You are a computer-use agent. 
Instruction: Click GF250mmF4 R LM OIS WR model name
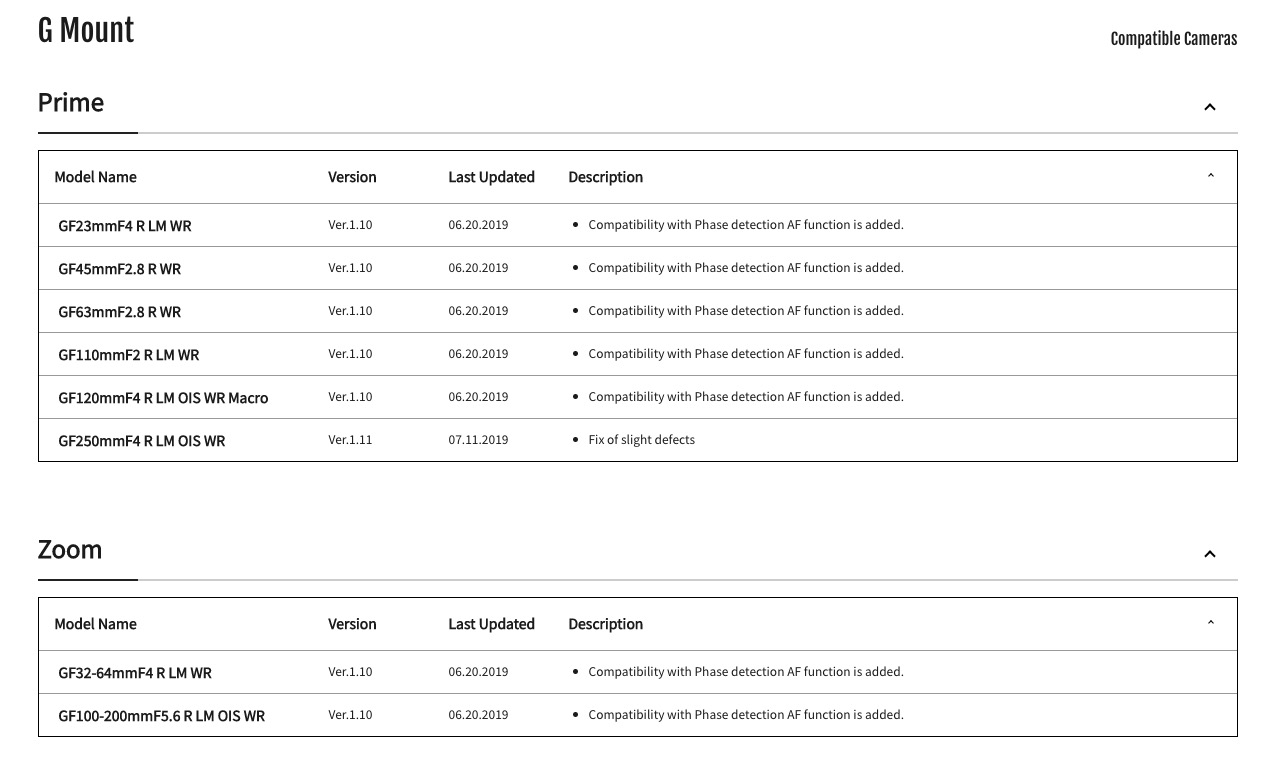[x=142, y=441]
